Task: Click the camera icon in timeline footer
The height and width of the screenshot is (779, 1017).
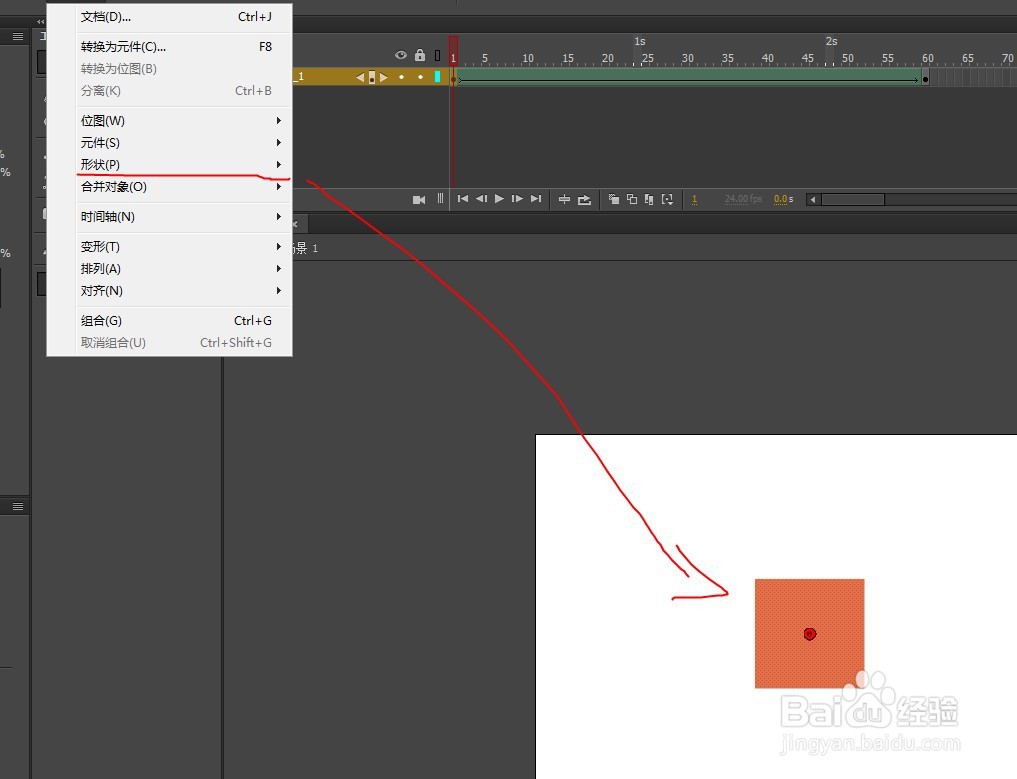Action: (x=419, y=200)
